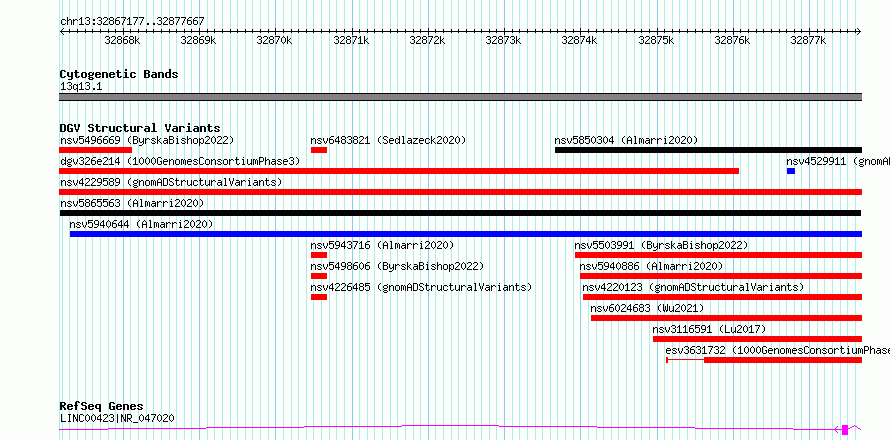The width and height of the screenshot is (890, 440).
Task: Open nsv5503991 (ByrskaBishop2022) label
Action: point(661,245)
